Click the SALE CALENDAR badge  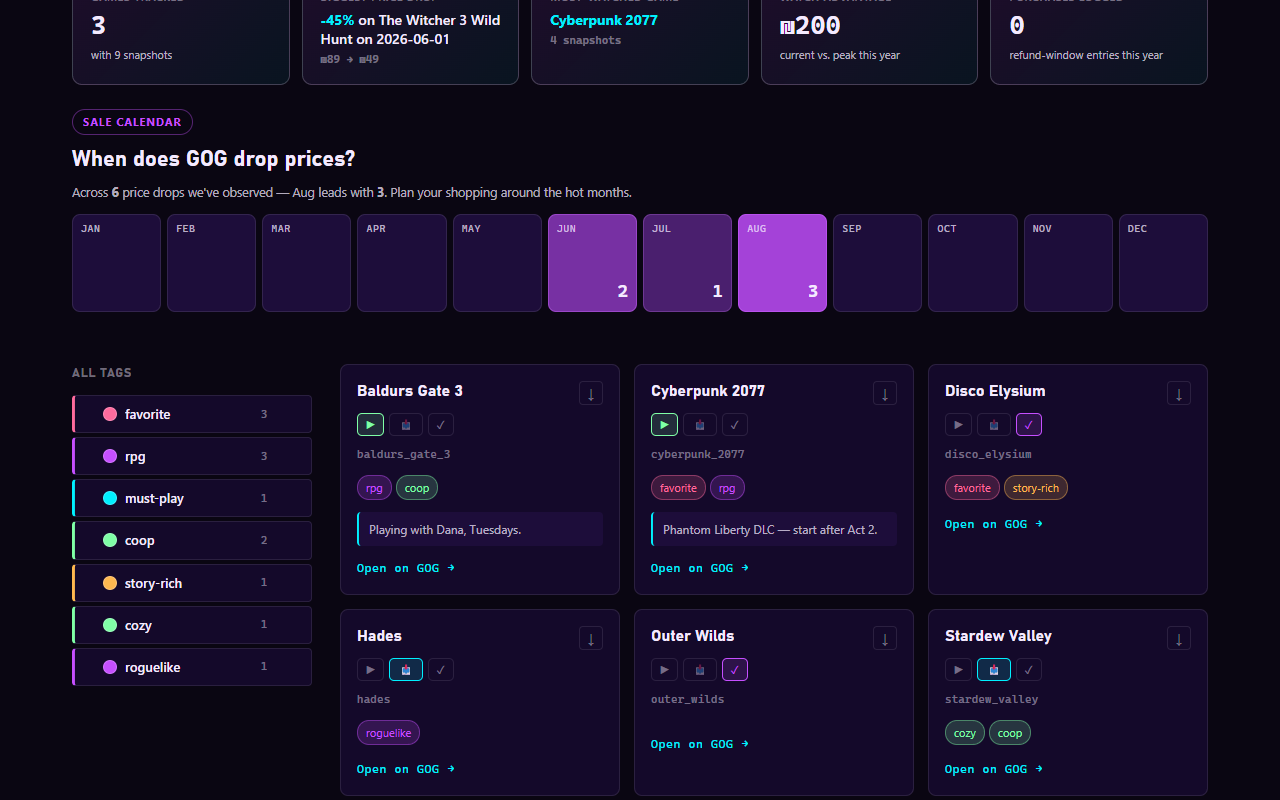pyautogui.click(x=132, y=122)
